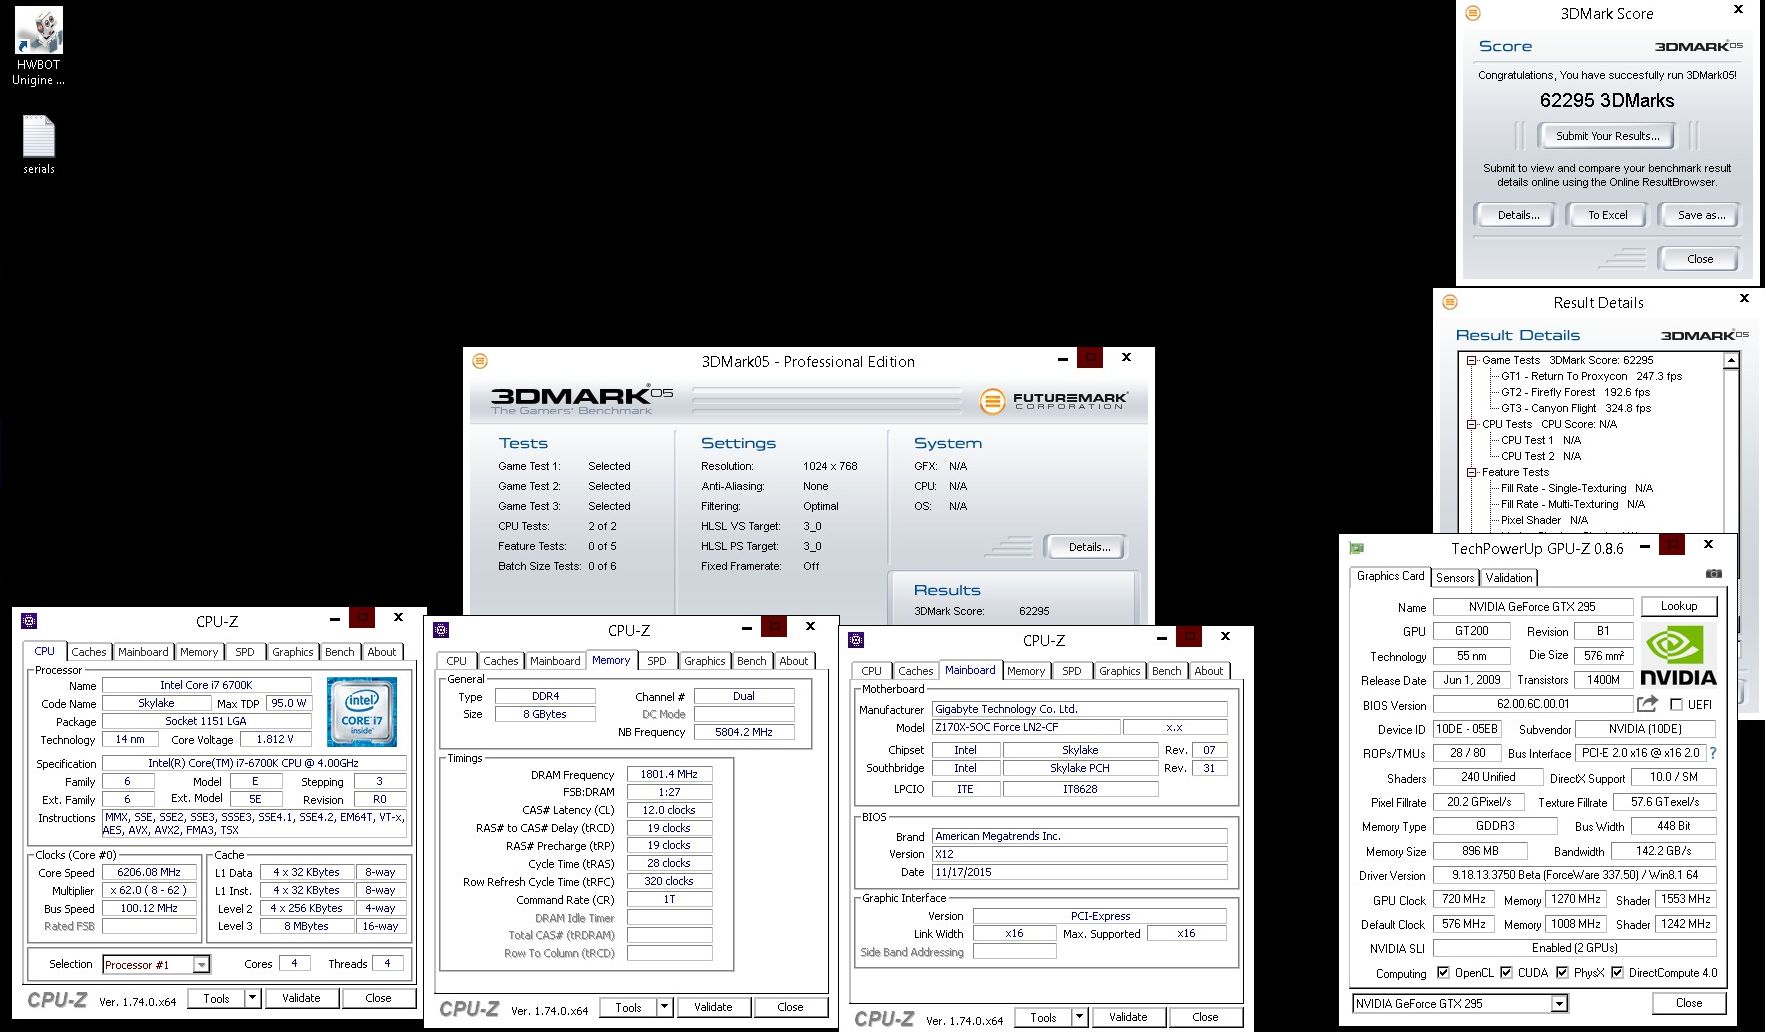The image size is (1765, 1032).
Task: Minimize the CPU-Z Memory window
Action: pos(747,627)
